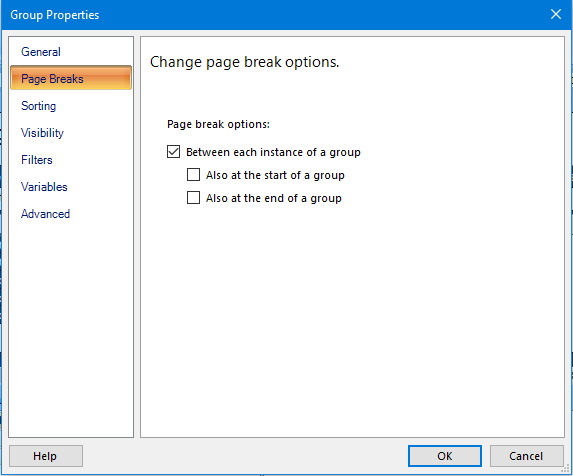The height and width of the screenshot is (476, 573).
Task: Close the Group Properties dialog with X
Action: click(556, 15)
